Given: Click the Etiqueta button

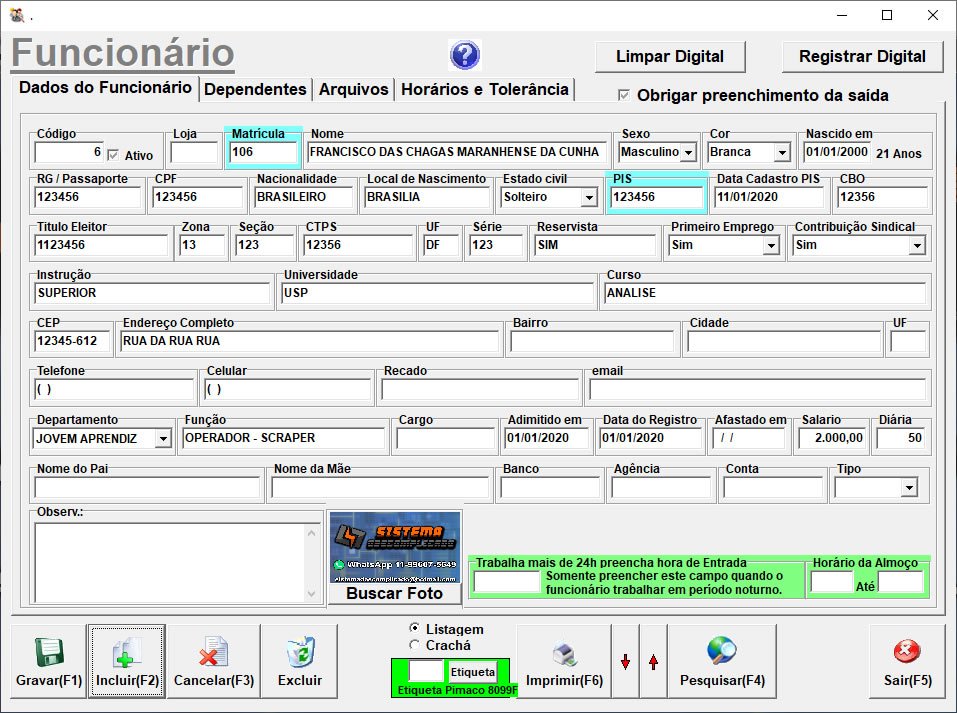Looking at the screenshot, I should [x=472, y=672].
